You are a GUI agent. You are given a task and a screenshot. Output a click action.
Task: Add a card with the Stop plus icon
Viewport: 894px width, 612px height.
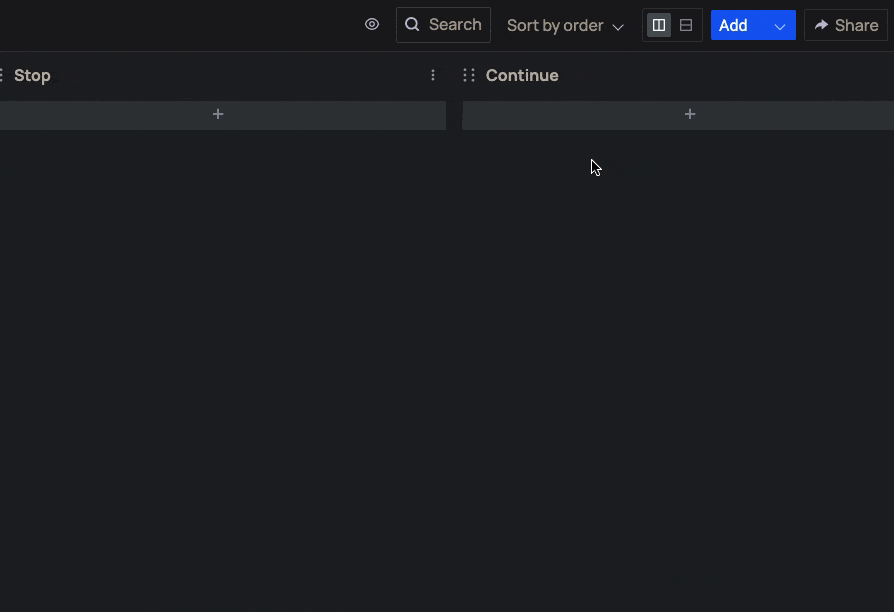click(x=218, y=115)
